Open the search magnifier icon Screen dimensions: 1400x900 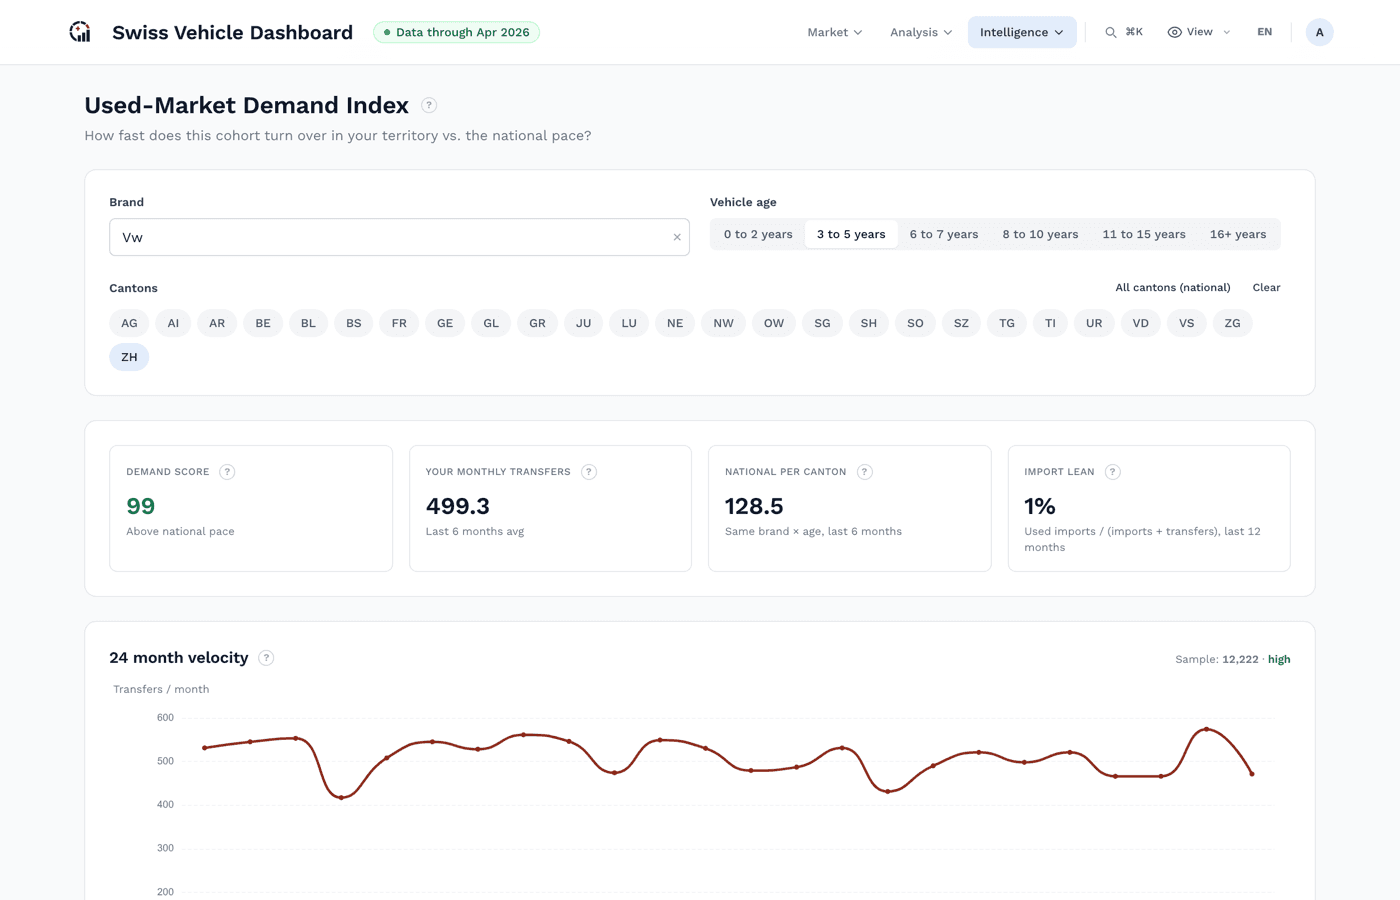[1110, 32]
